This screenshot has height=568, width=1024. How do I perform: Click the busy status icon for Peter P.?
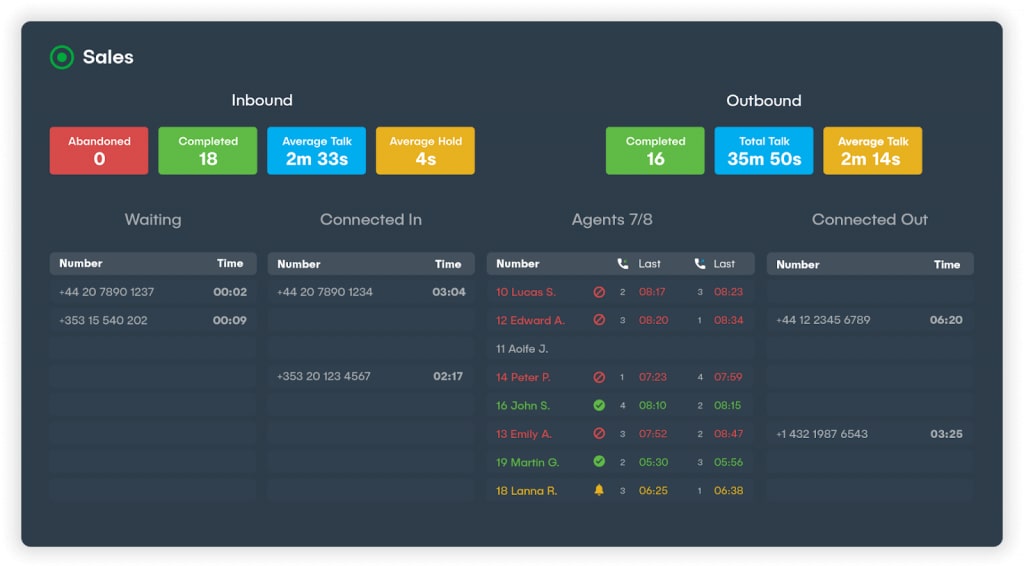coord(599,378)
